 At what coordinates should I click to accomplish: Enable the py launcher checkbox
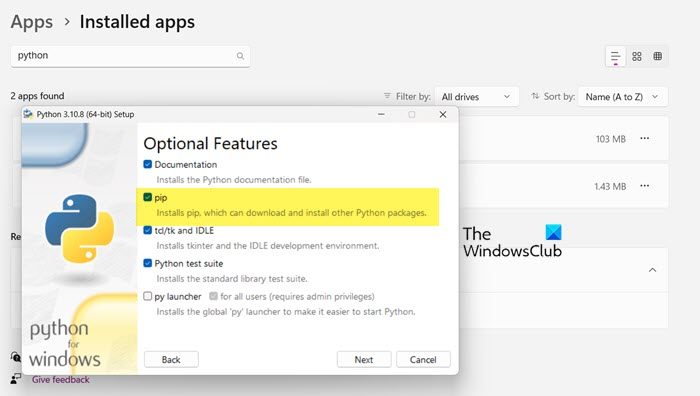148,296
